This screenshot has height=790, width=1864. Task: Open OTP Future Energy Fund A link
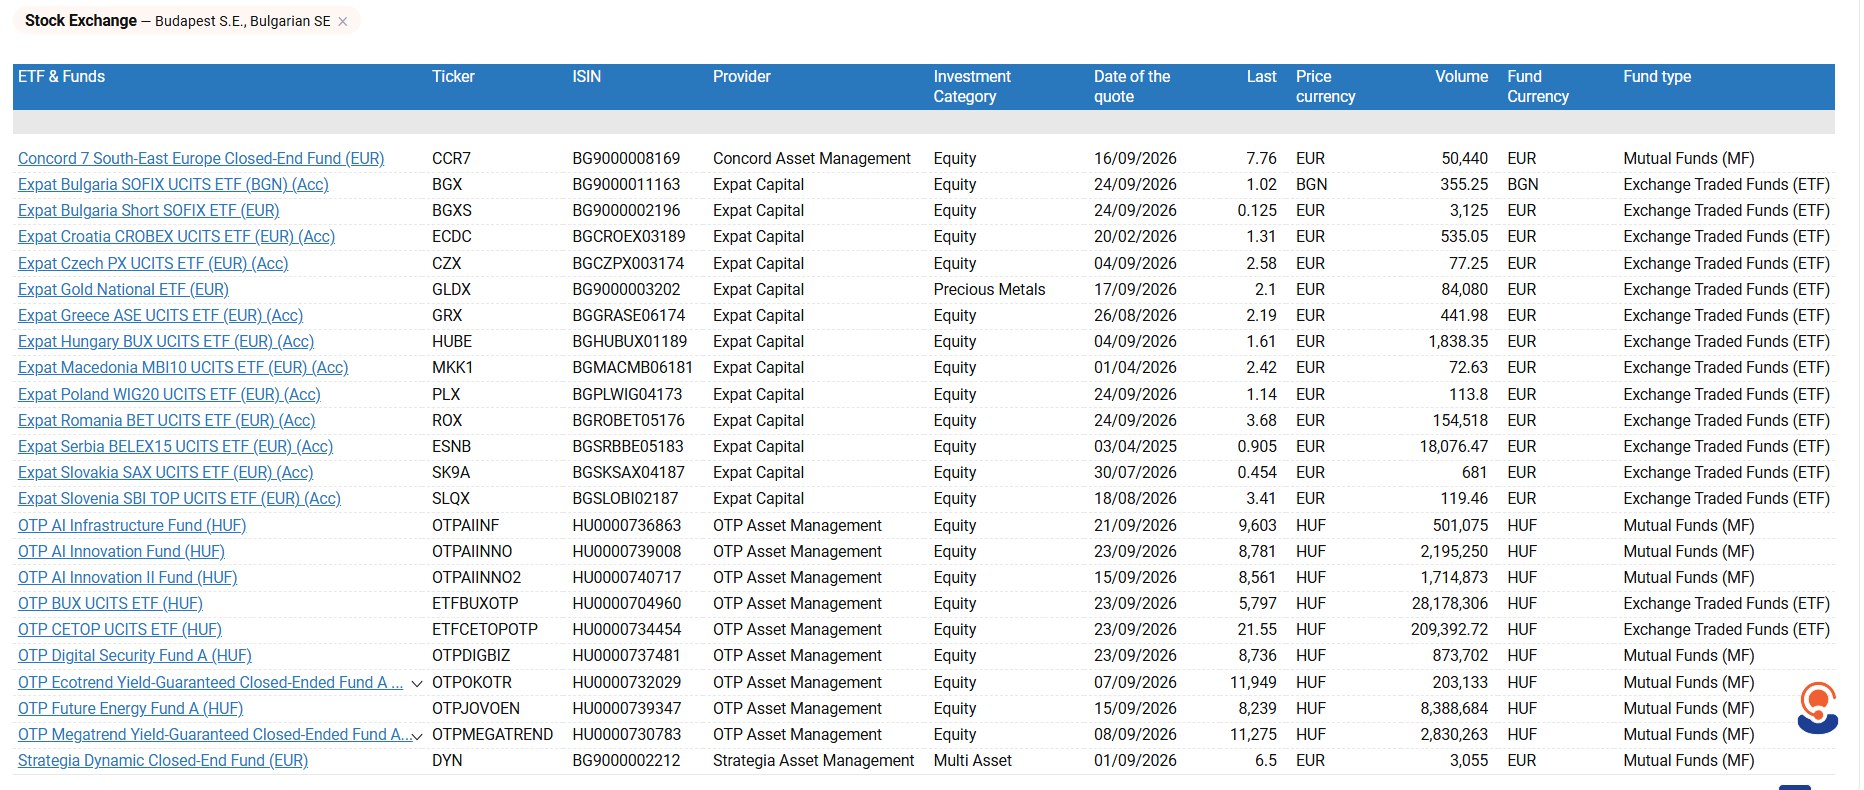[x=130, y=708]
